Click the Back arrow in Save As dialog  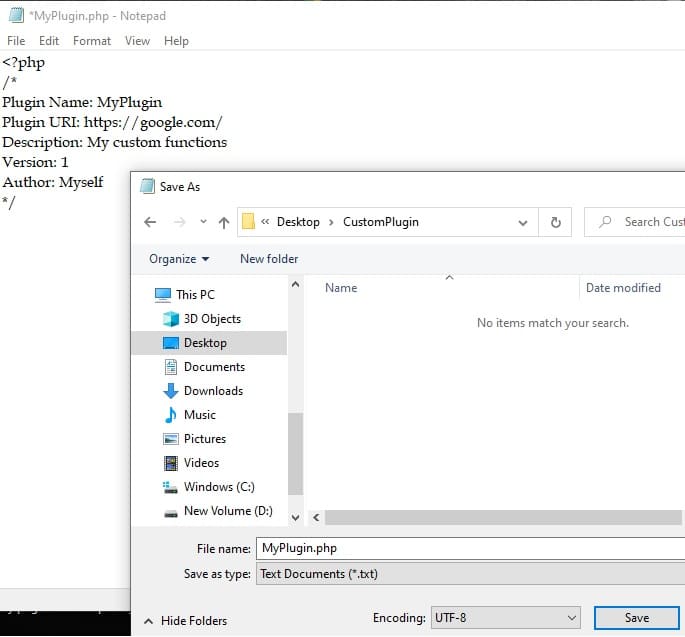click(150, 222)
